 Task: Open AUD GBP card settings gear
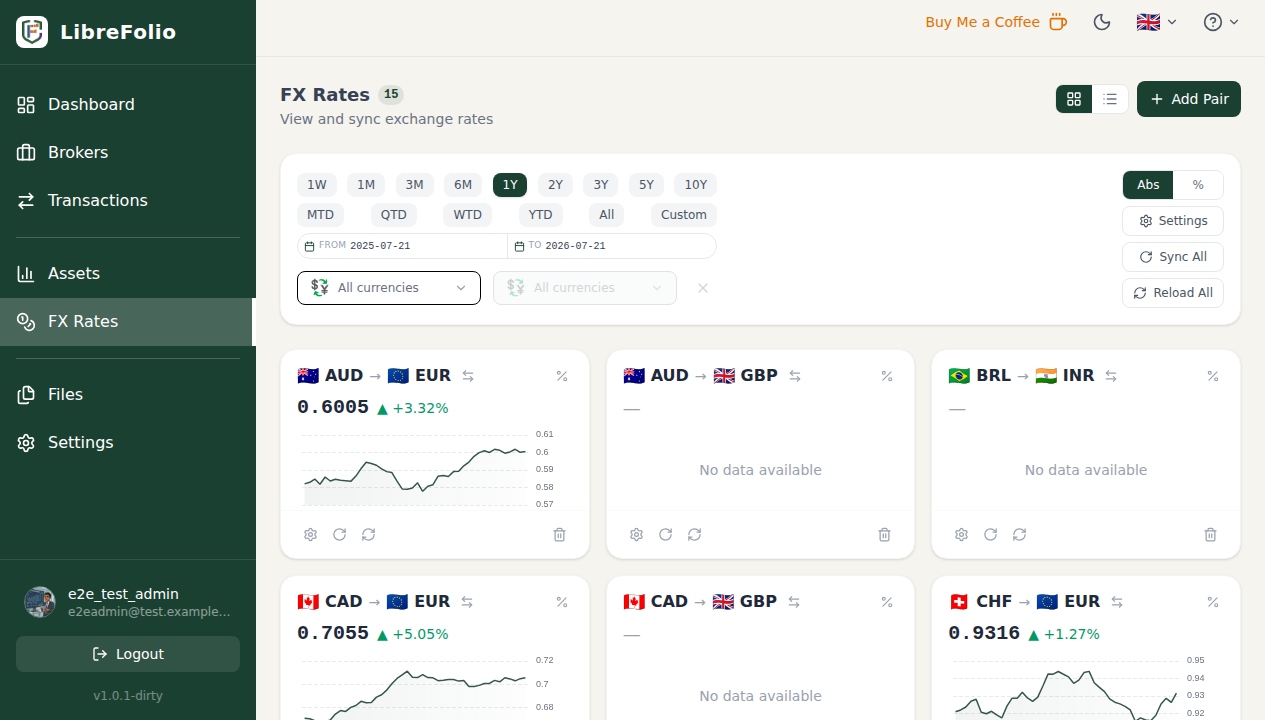pos(636,535)
